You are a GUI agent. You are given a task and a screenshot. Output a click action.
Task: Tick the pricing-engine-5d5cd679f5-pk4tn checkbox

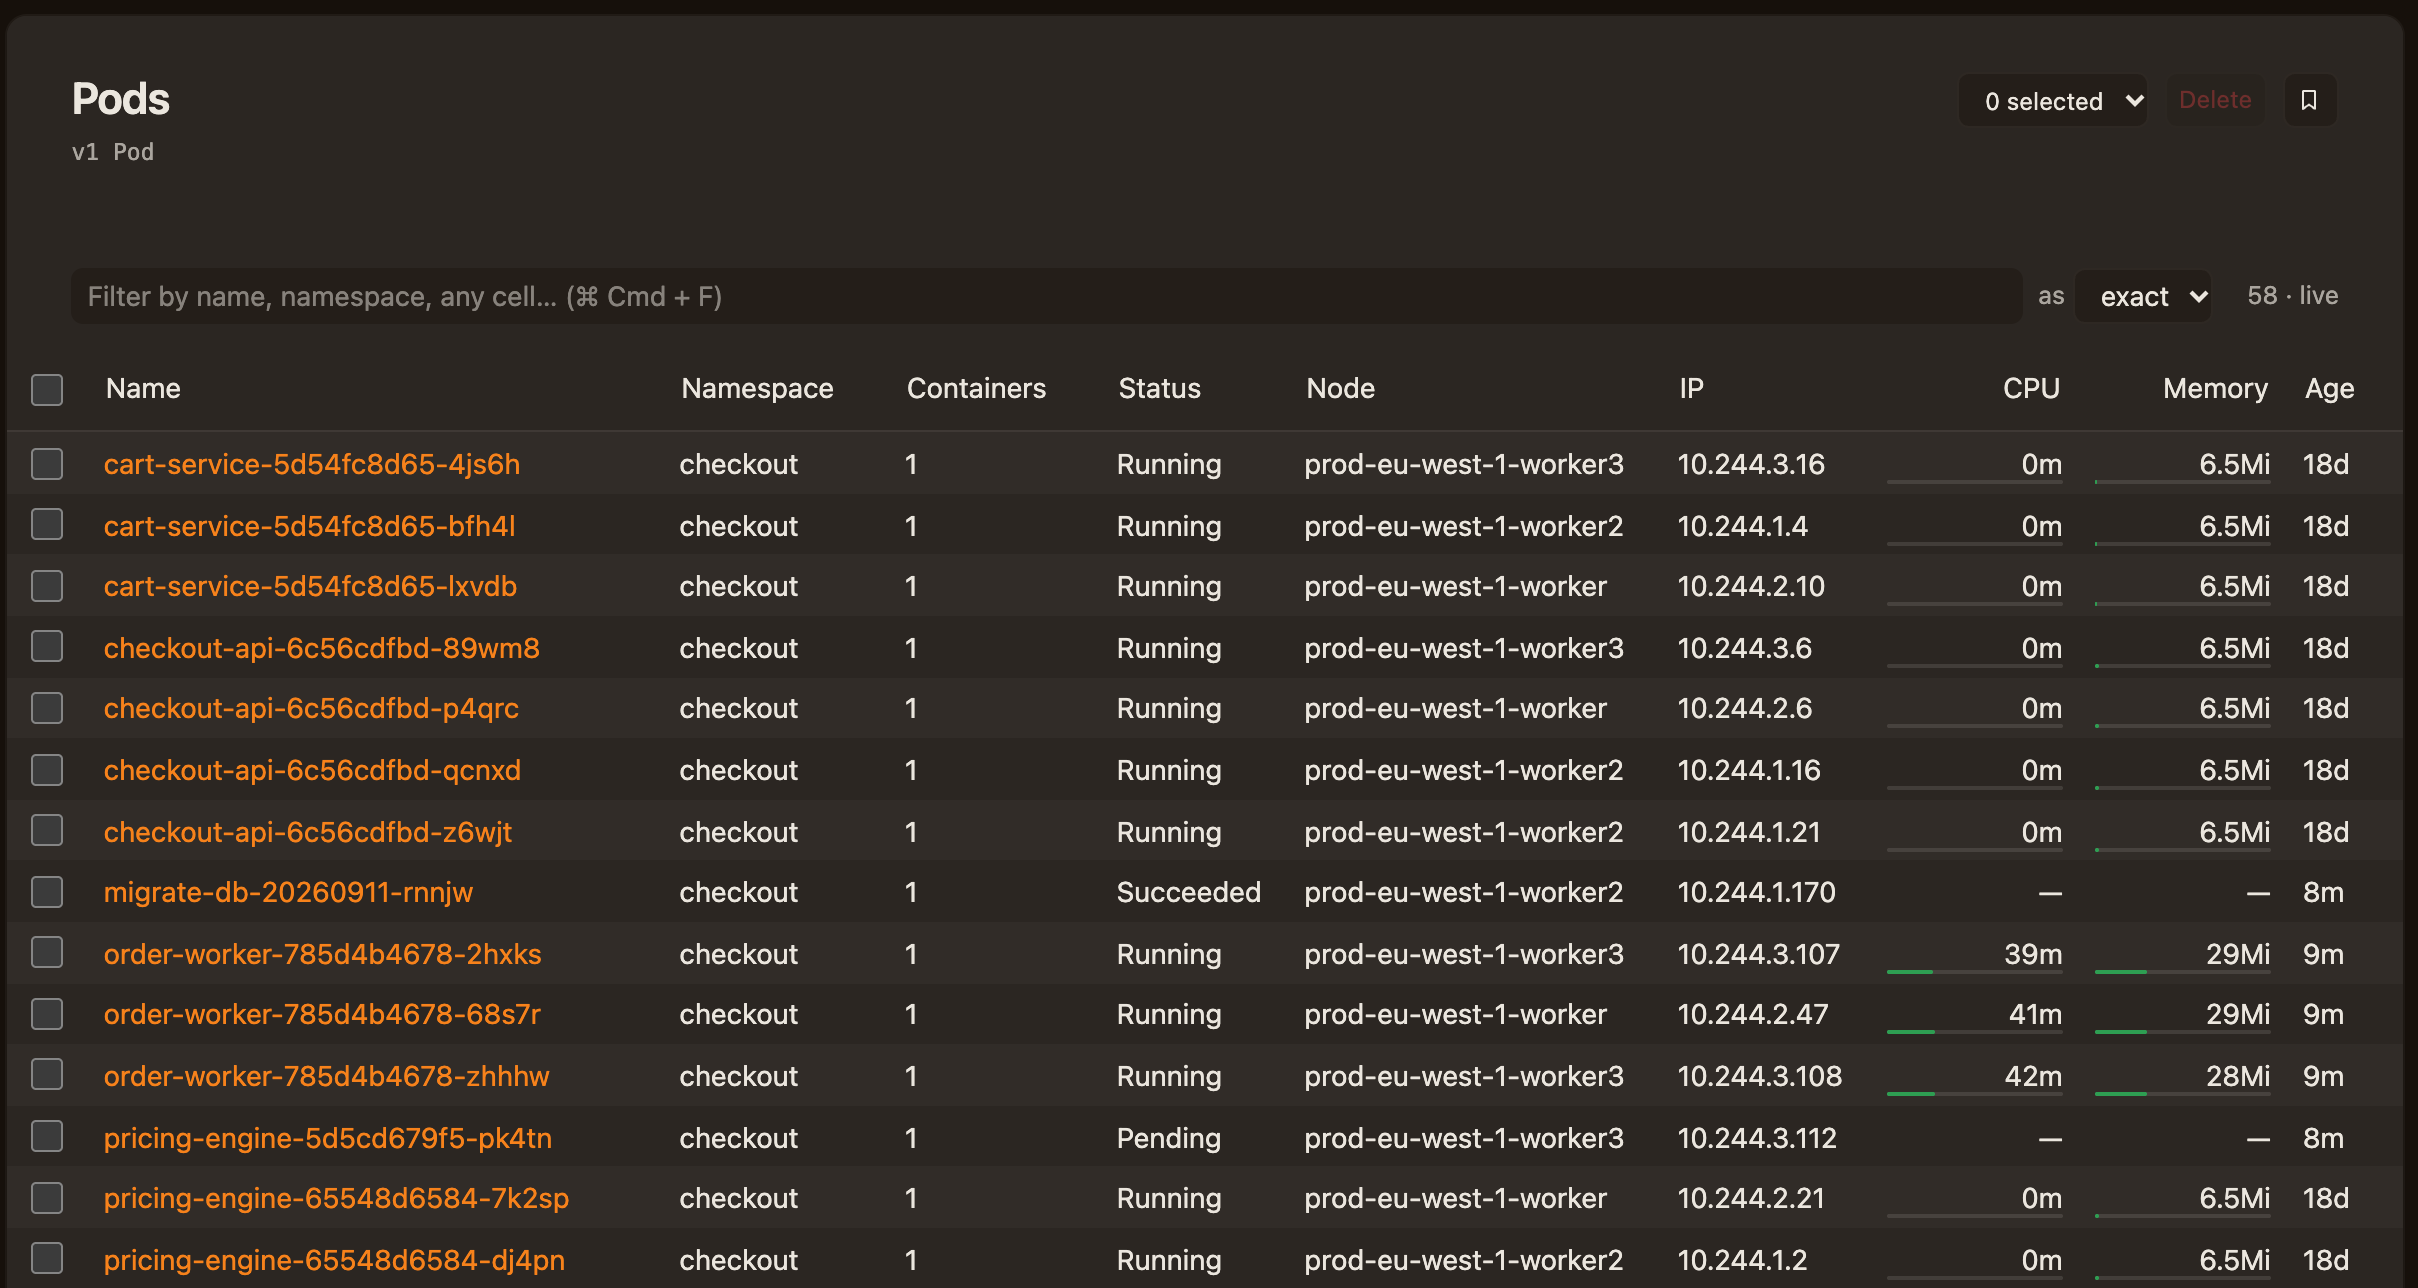tap(47, 1137)
